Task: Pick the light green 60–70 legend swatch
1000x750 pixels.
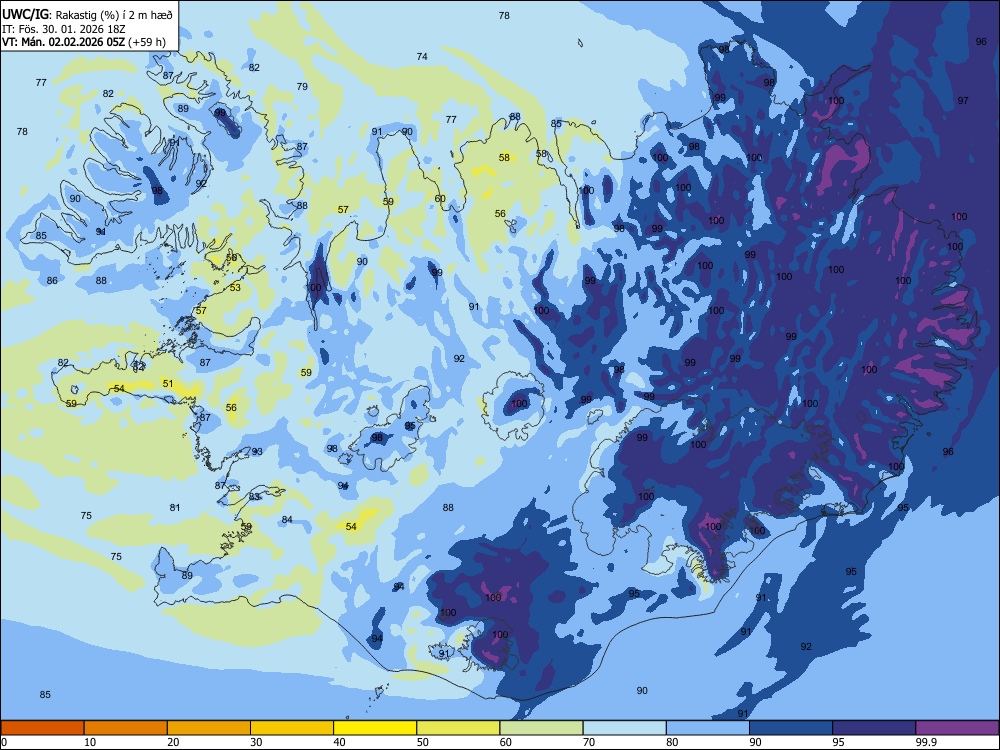Action: pyautogui.click(x=541, y=728)
